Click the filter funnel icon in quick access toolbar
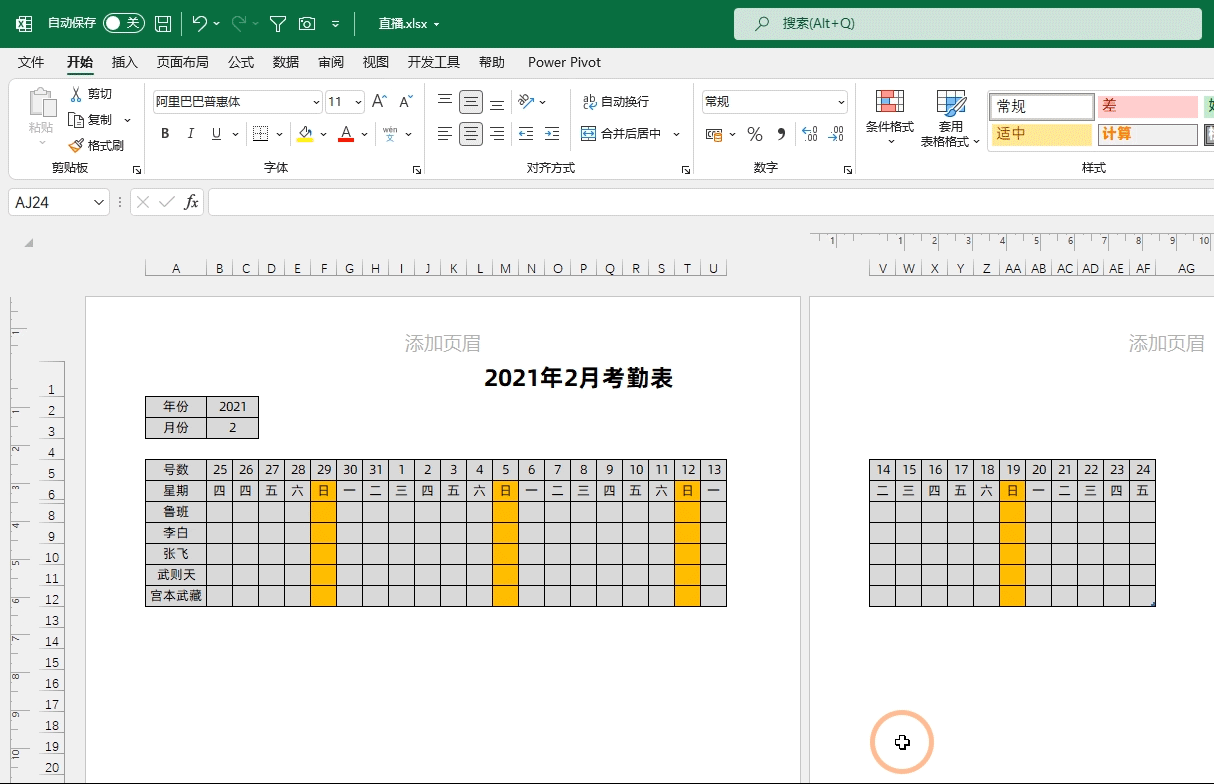1214x784 pixels. pyautogui.click(x=279, y=23)
